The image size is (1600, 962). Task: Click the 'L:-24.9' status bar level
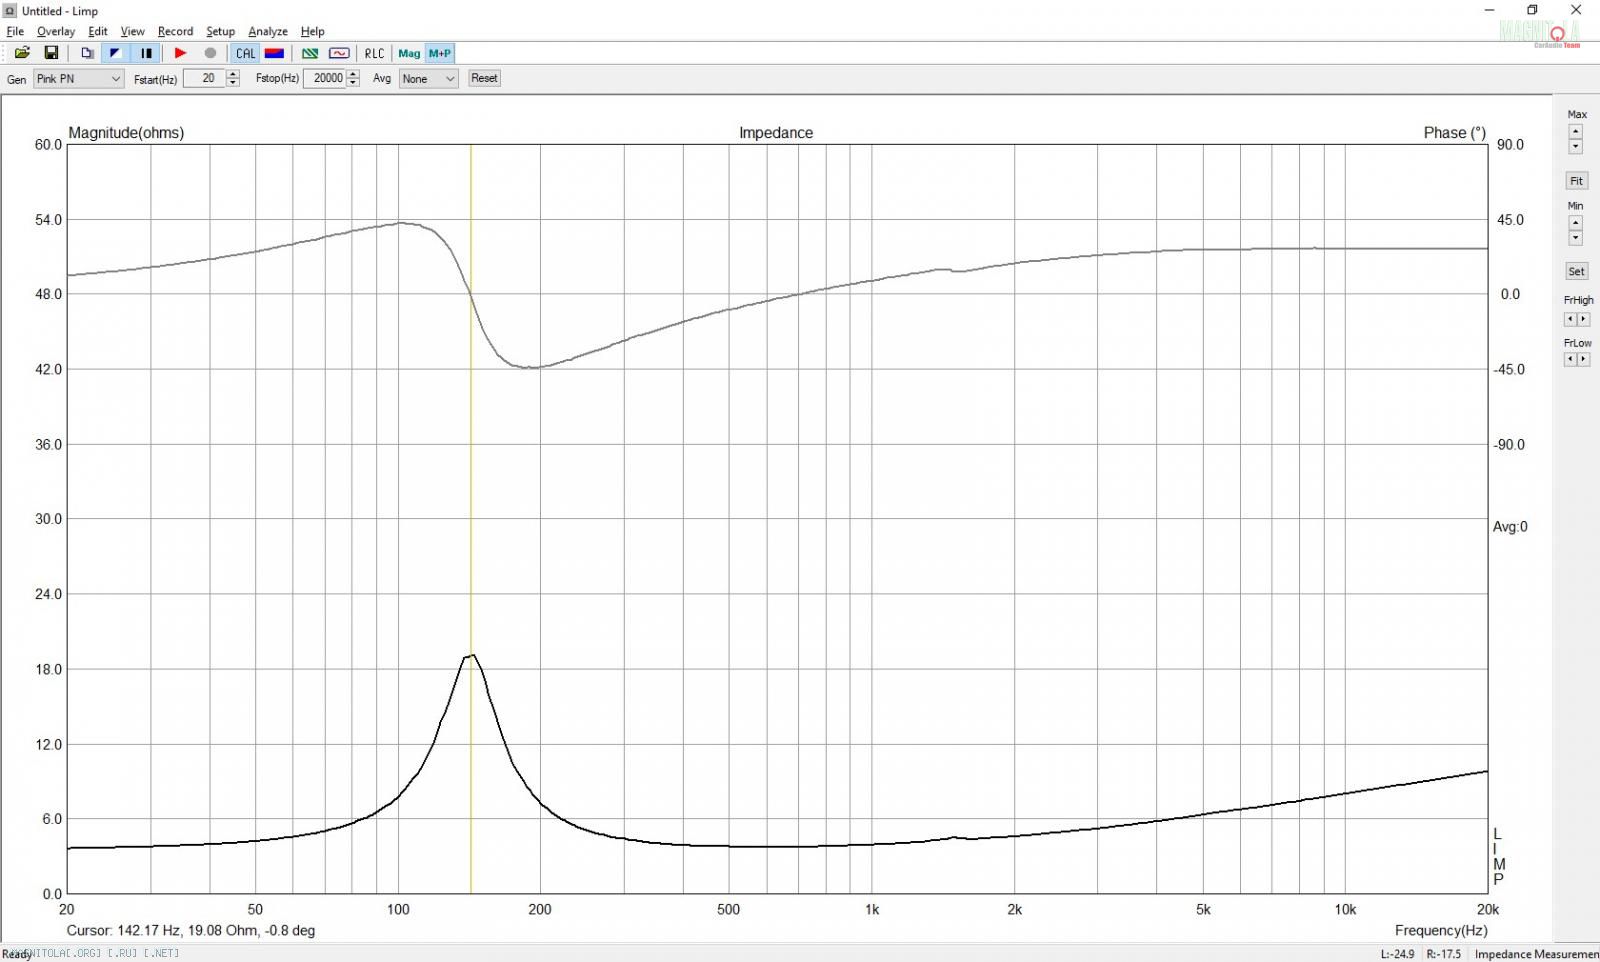[1397, 954]
